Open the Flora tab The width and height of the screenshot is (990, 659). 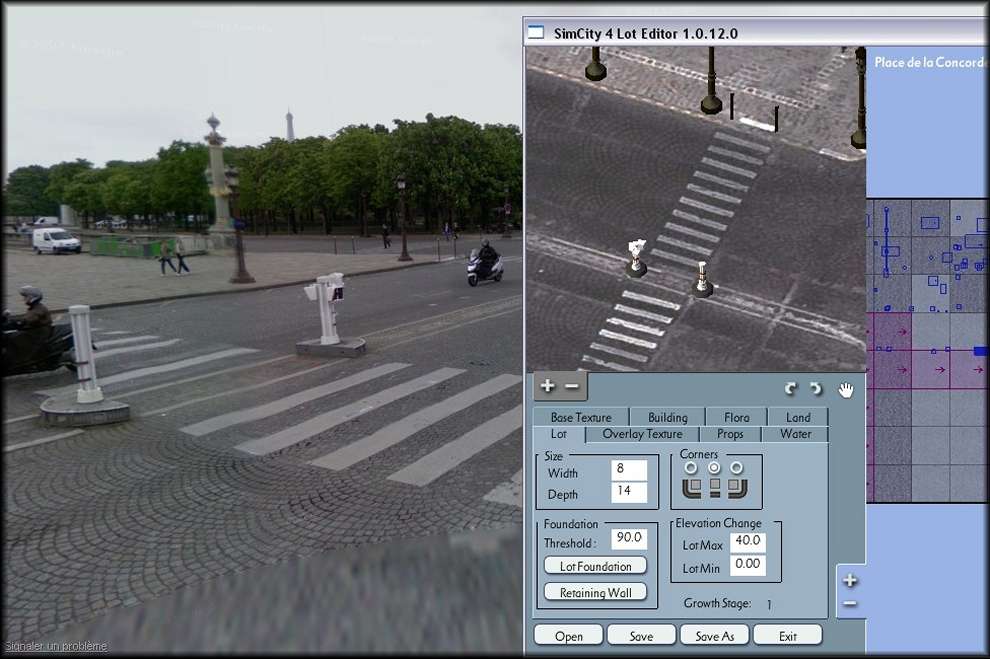coord(736,417)
